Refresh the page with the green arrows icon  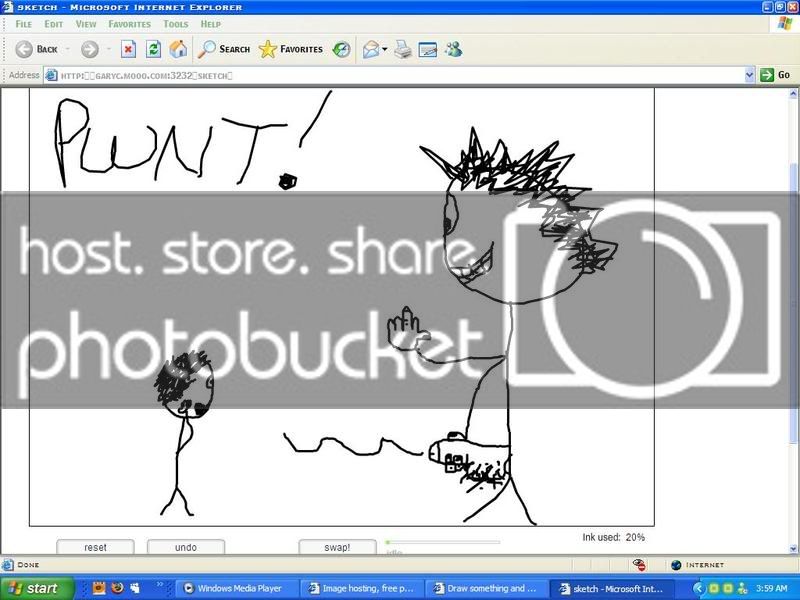click(x=153, y=49)
